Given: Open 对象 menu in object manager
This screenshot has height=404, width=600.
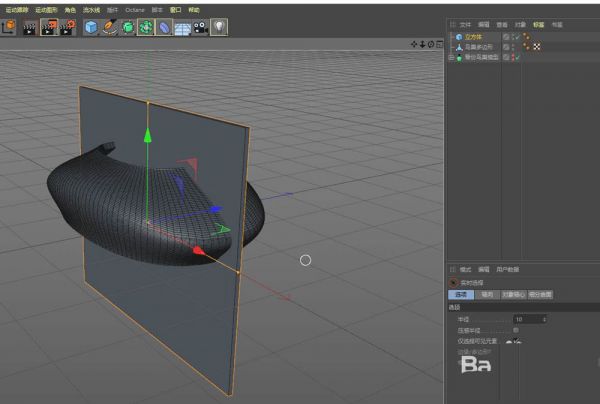Looking at the screenshot, I should [x=520, y=24].
